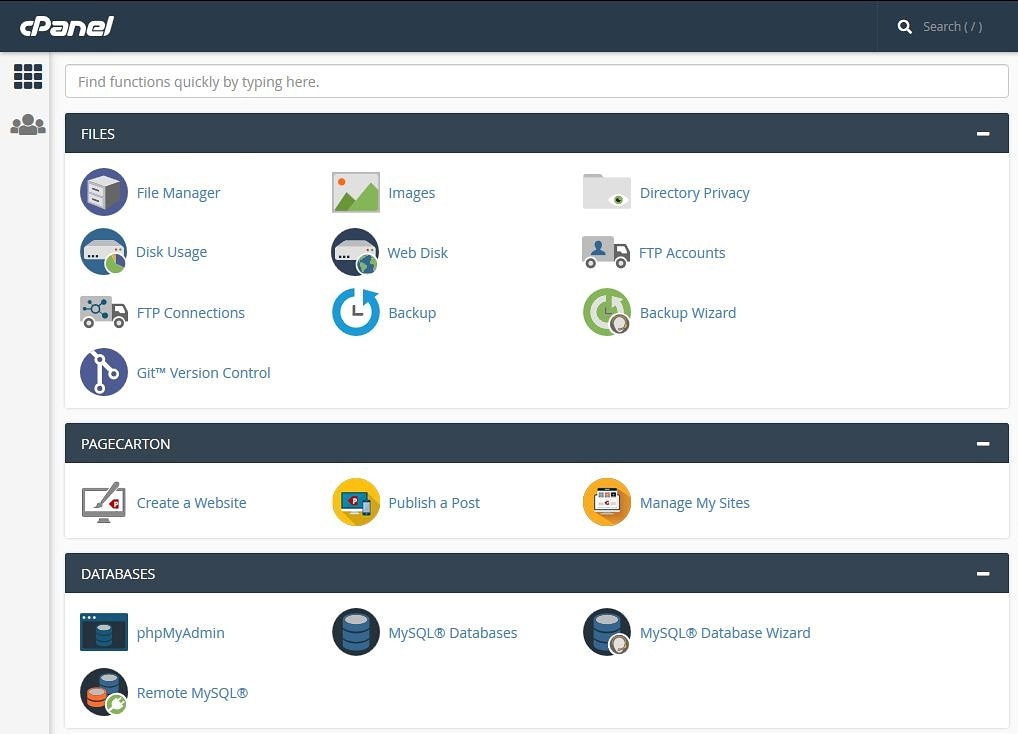Image resolution: width=1018 pixels, height=734 pixels.
Task: Open the Backup Wizard icon
Action: (607, 312)
